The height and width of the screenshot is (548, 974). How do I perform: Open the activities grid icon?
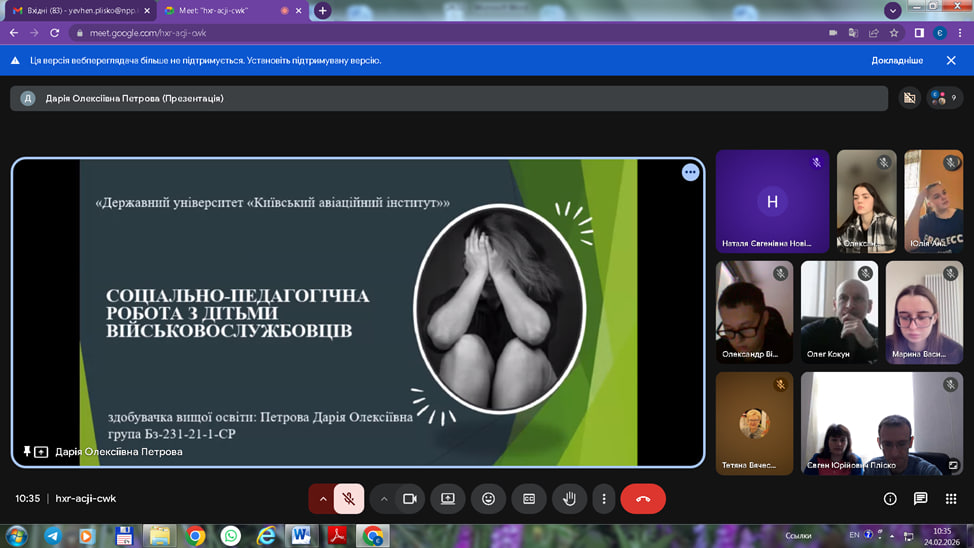[950, 498]
